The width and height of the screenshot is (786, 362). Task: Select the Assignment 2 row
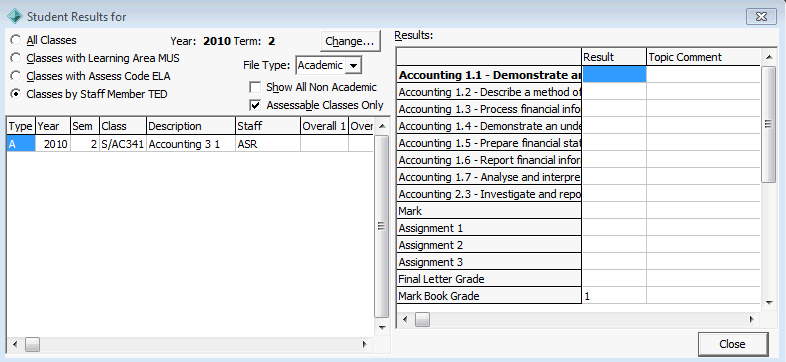tap(489, 245)
